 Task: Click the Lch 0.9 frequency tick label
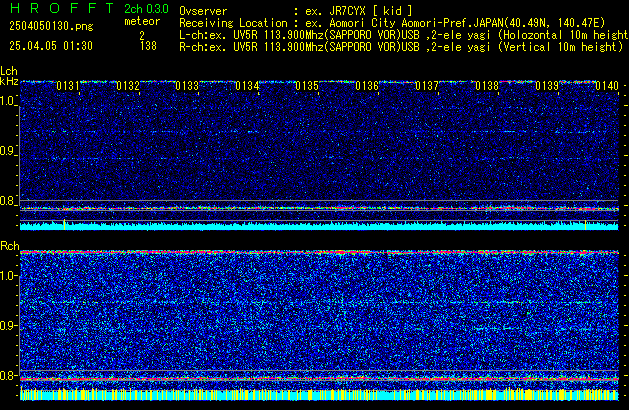tap(8, 151)
